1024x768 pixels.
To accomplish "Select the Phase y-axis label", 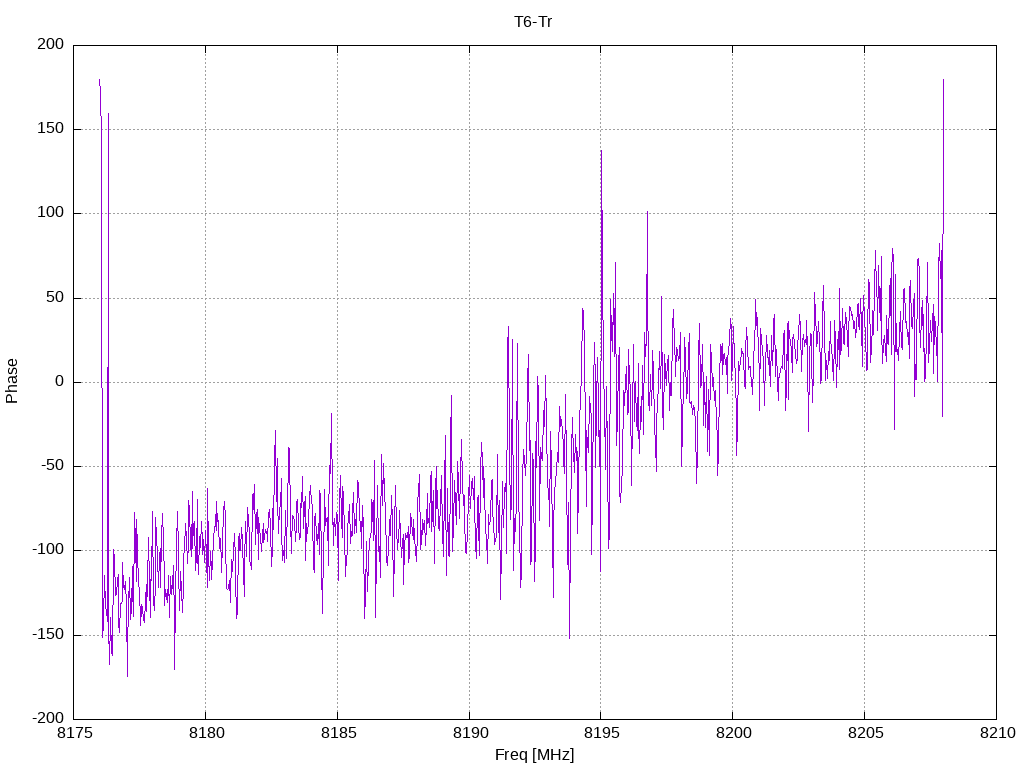I will [12, 381].
